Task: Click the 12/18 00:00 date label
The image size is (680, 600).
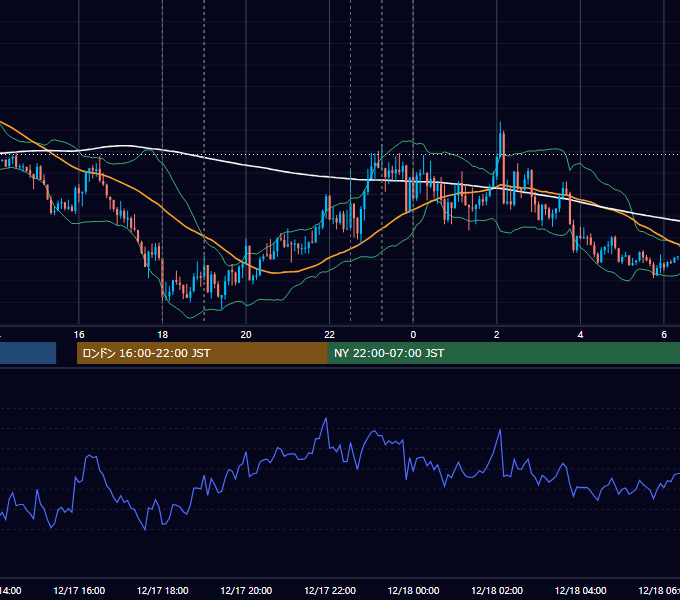Action: click(413, 590)
